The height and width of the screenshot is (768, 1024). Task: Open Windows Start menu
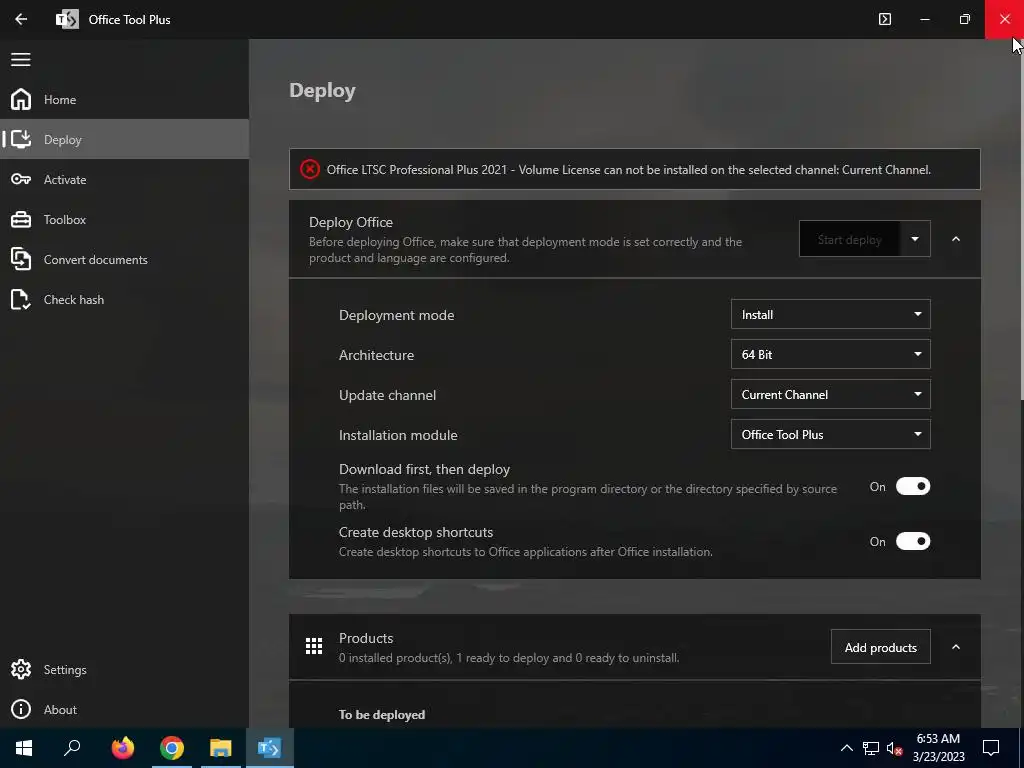[x=24, y=748]
